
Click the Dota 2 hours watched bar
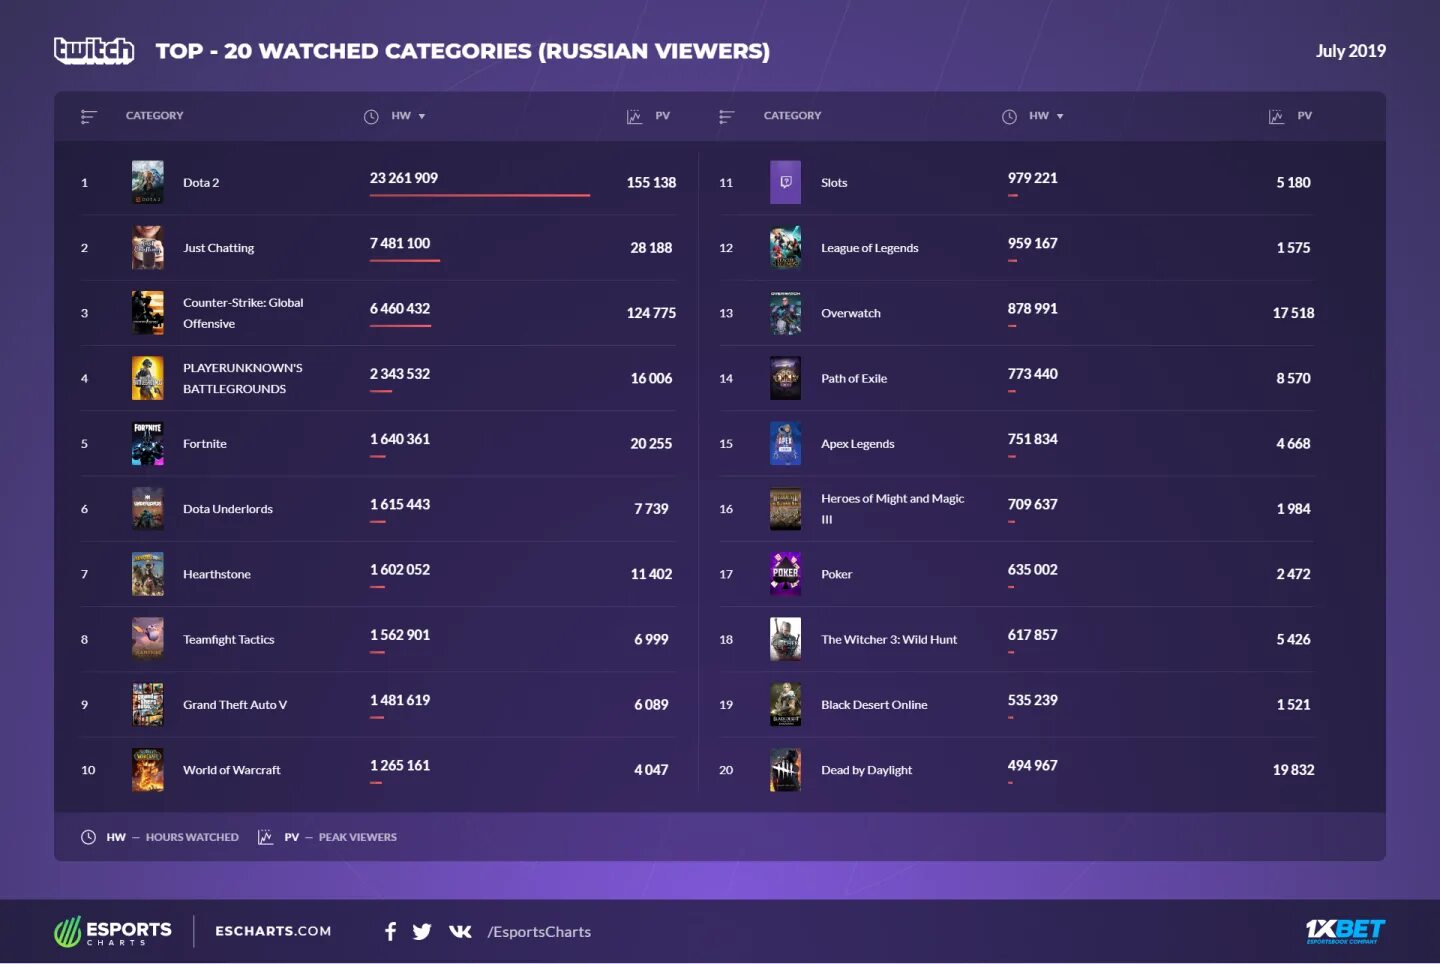480,195
